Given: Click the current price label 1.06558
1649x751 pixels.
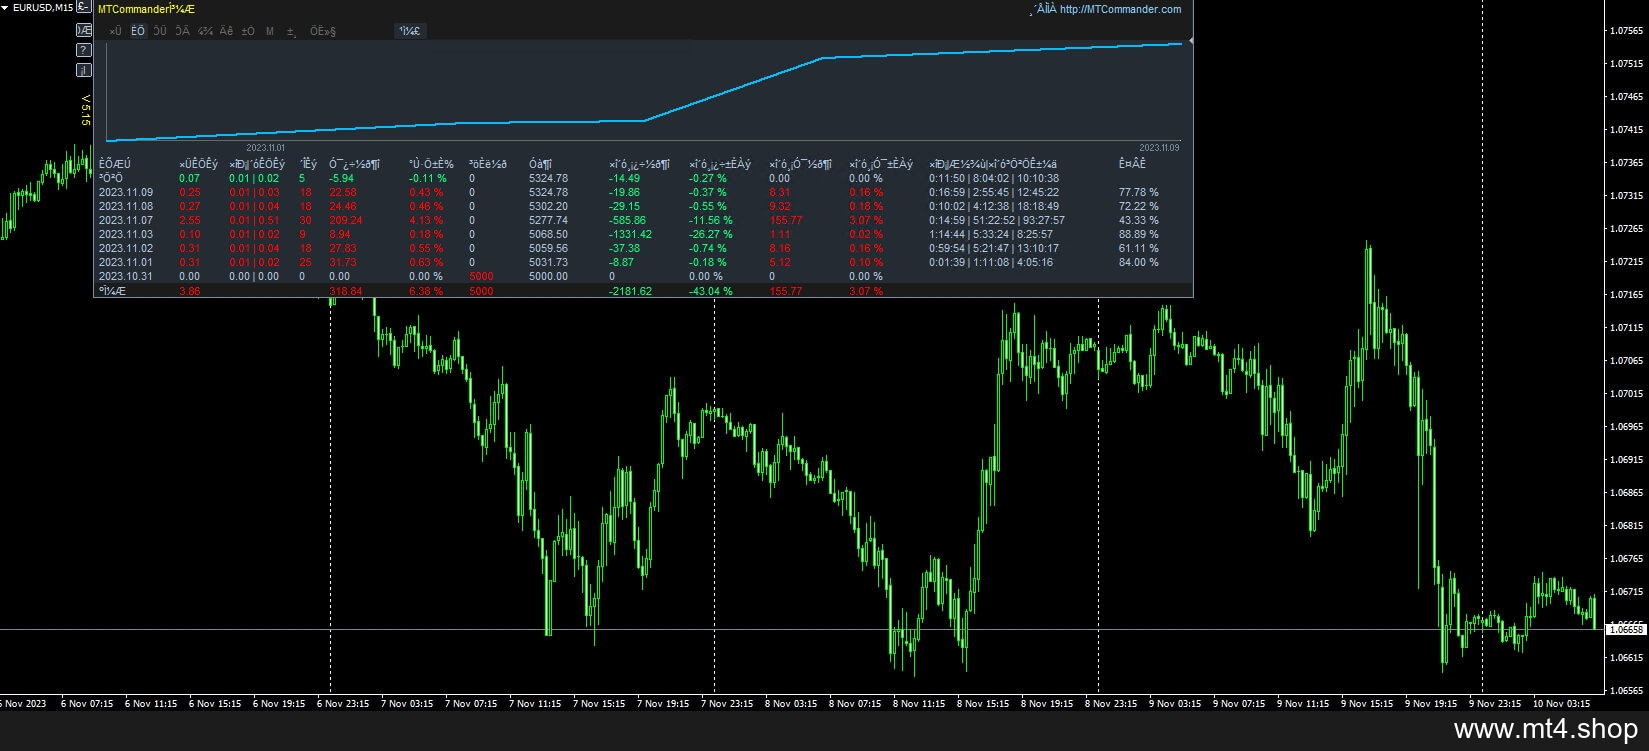Looking at the screenshot, I should pyautogui.click(x=1627, y=629).
